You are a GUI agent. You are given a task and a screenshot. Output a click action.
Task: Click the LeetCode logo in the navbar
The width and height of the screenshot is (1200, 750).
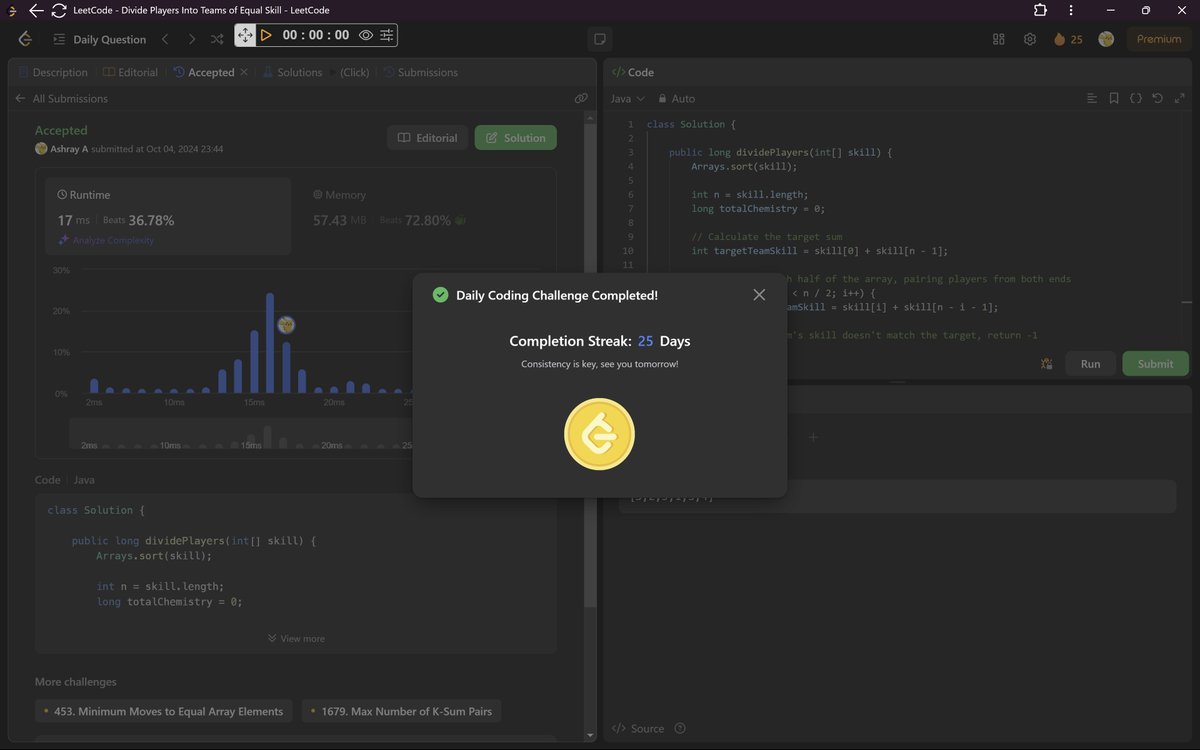[x=25, y=39]
